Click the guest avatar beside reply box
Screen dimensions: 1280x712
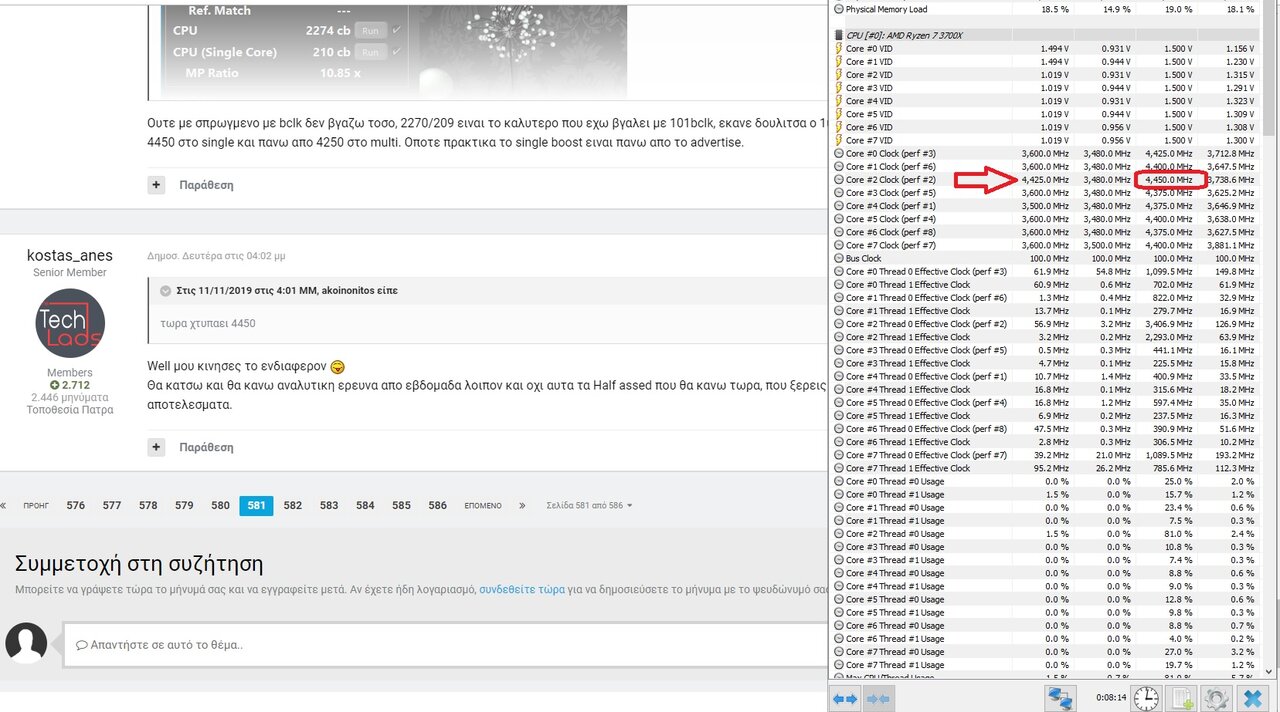coord(26,642)
